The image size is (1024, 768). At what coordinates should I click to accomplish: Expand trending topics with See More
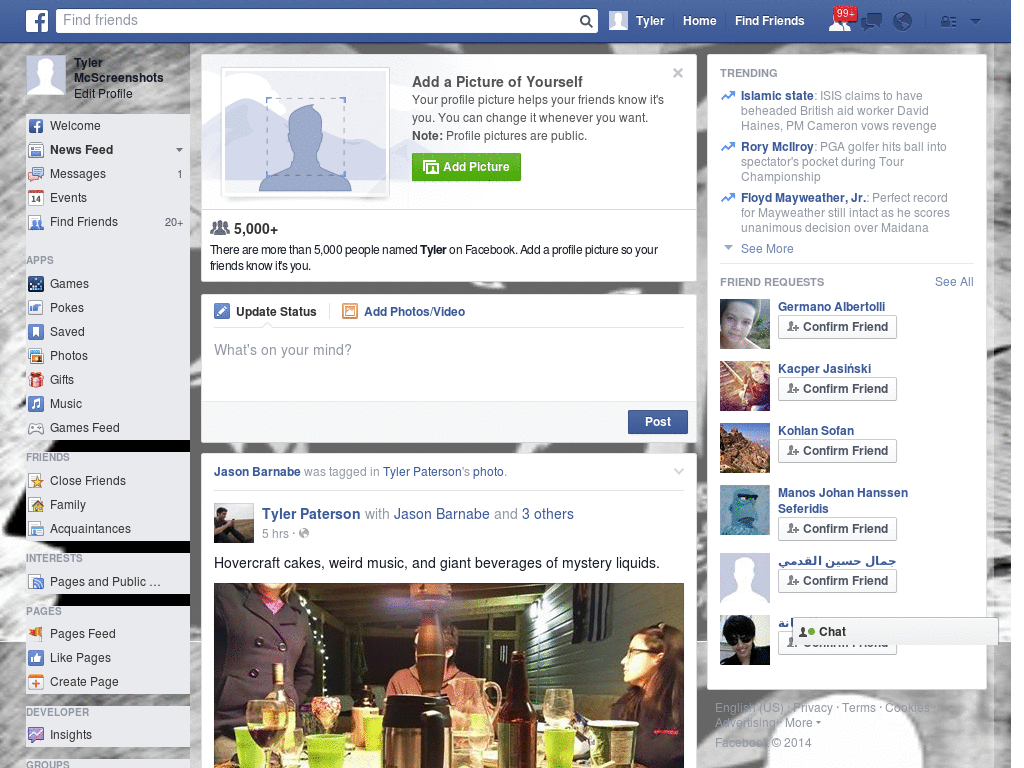[x=767, y=249]
